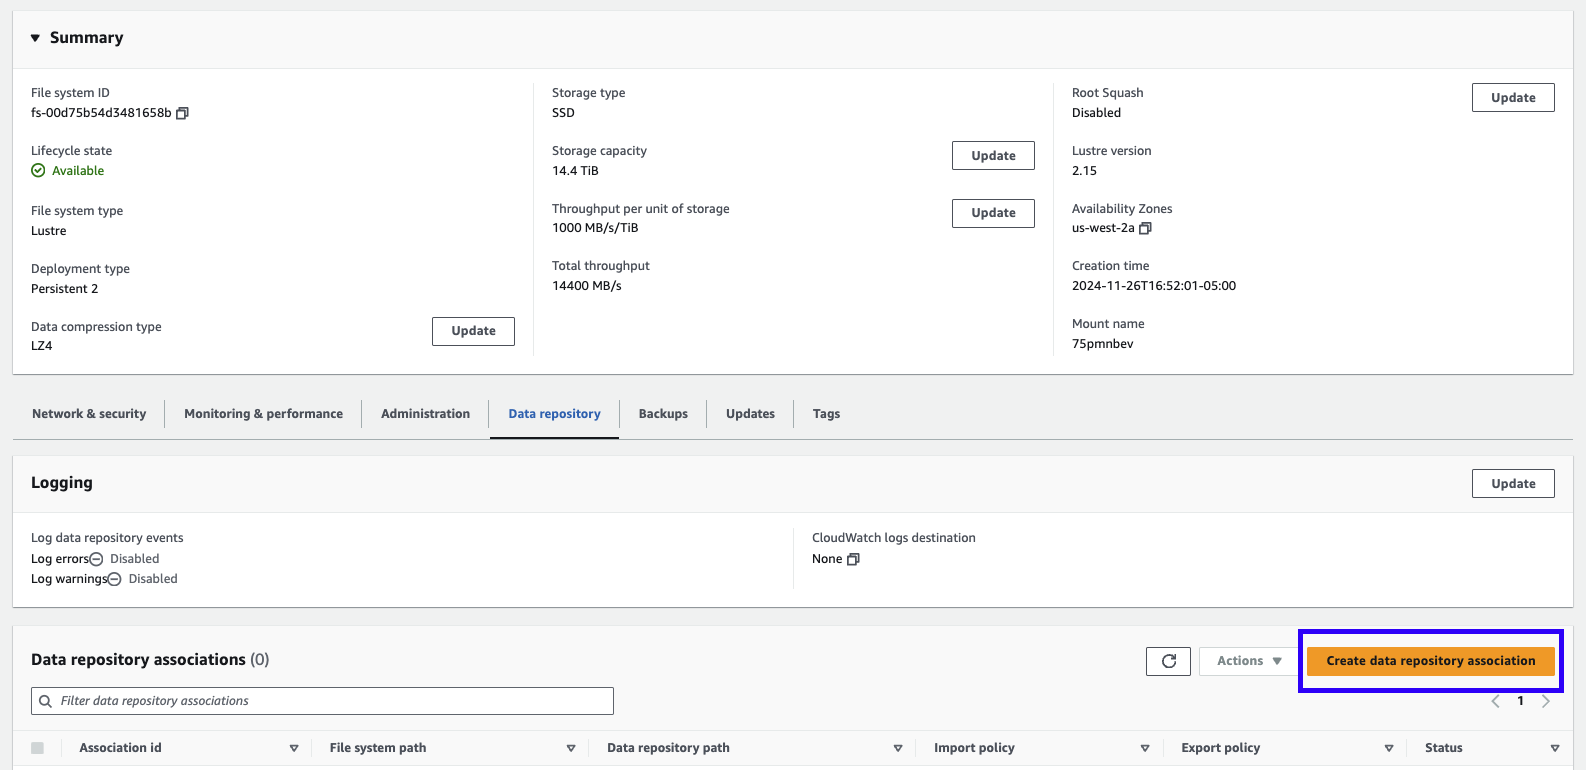Viewport: 1586px width, 770px height.
Task: Select all associations checkbox in header
Action: (x=38, y=748)
